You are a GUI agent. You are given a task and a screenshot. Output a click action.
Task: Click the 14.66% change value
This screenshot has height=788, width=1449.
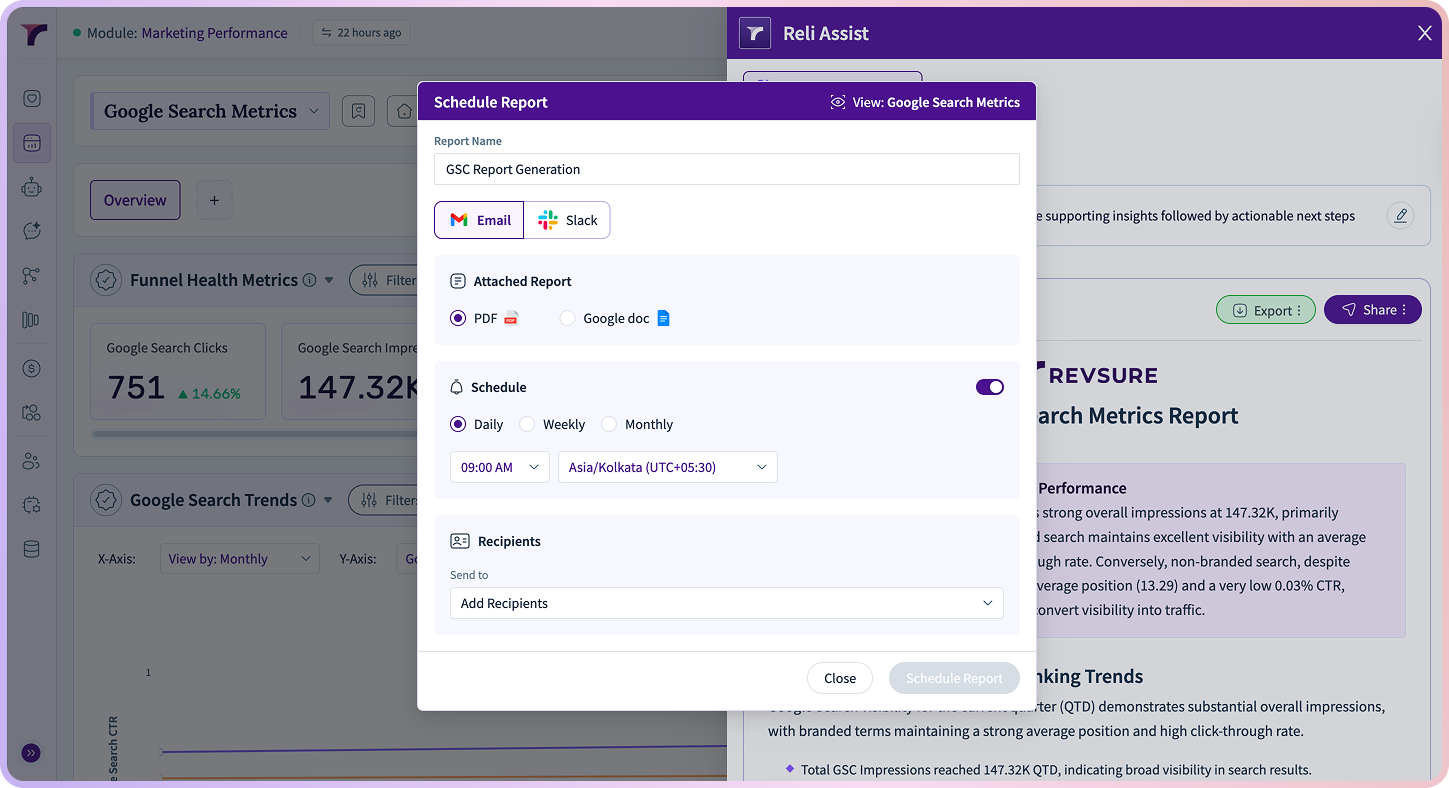[209, 394]
